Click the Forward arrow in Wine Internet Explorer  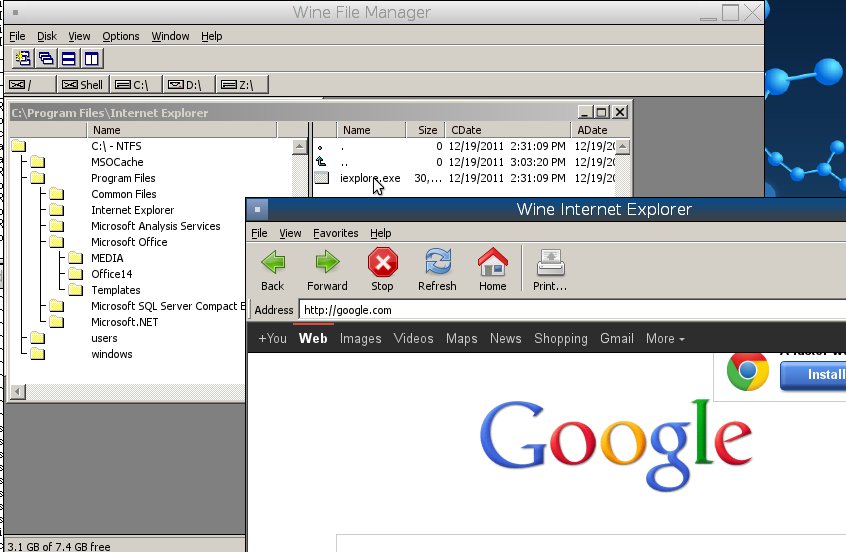[x=327, y=262]
